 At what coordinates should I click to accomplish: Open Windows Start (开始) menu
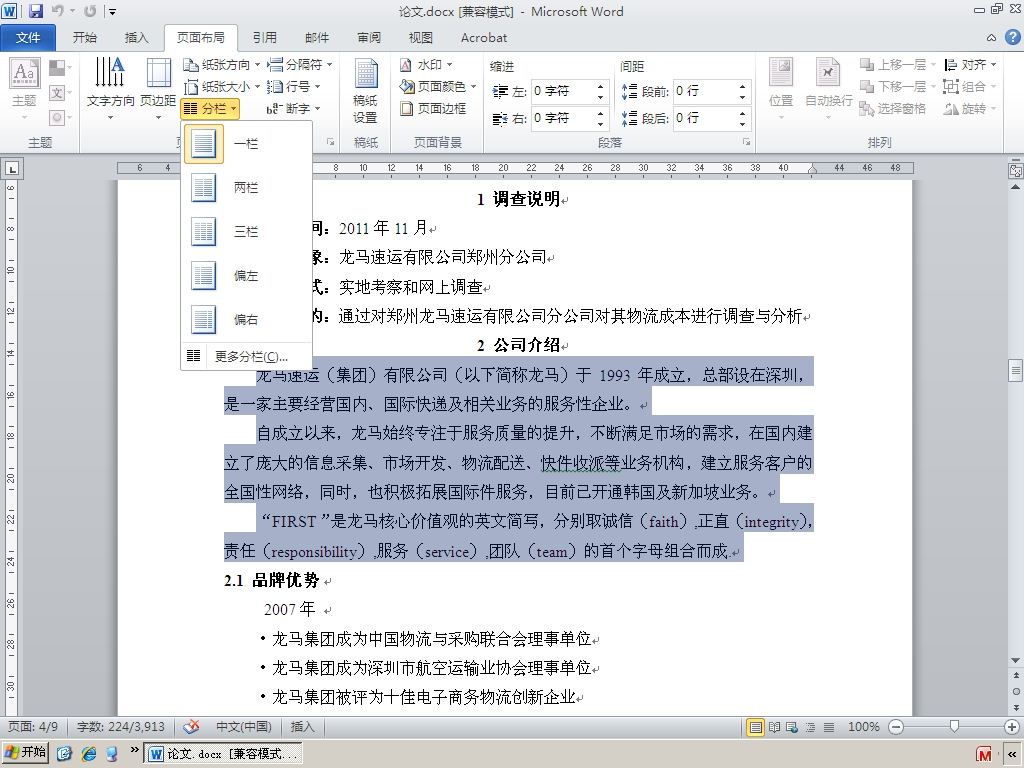tap(25, 753)
